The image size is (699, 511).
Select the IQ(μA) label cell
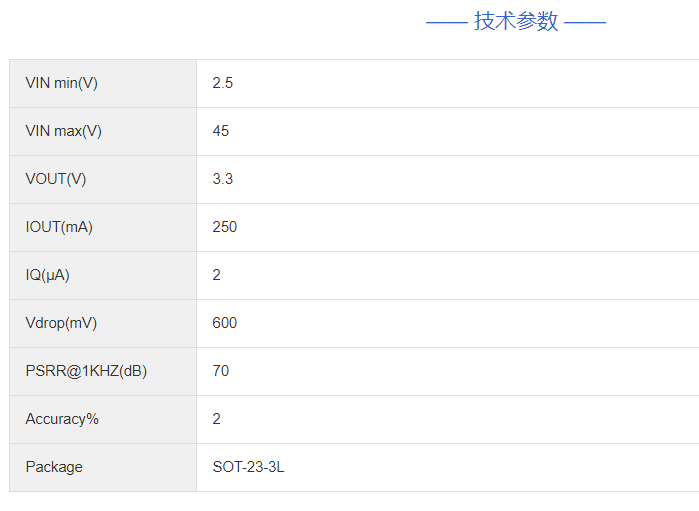(48, 275)
